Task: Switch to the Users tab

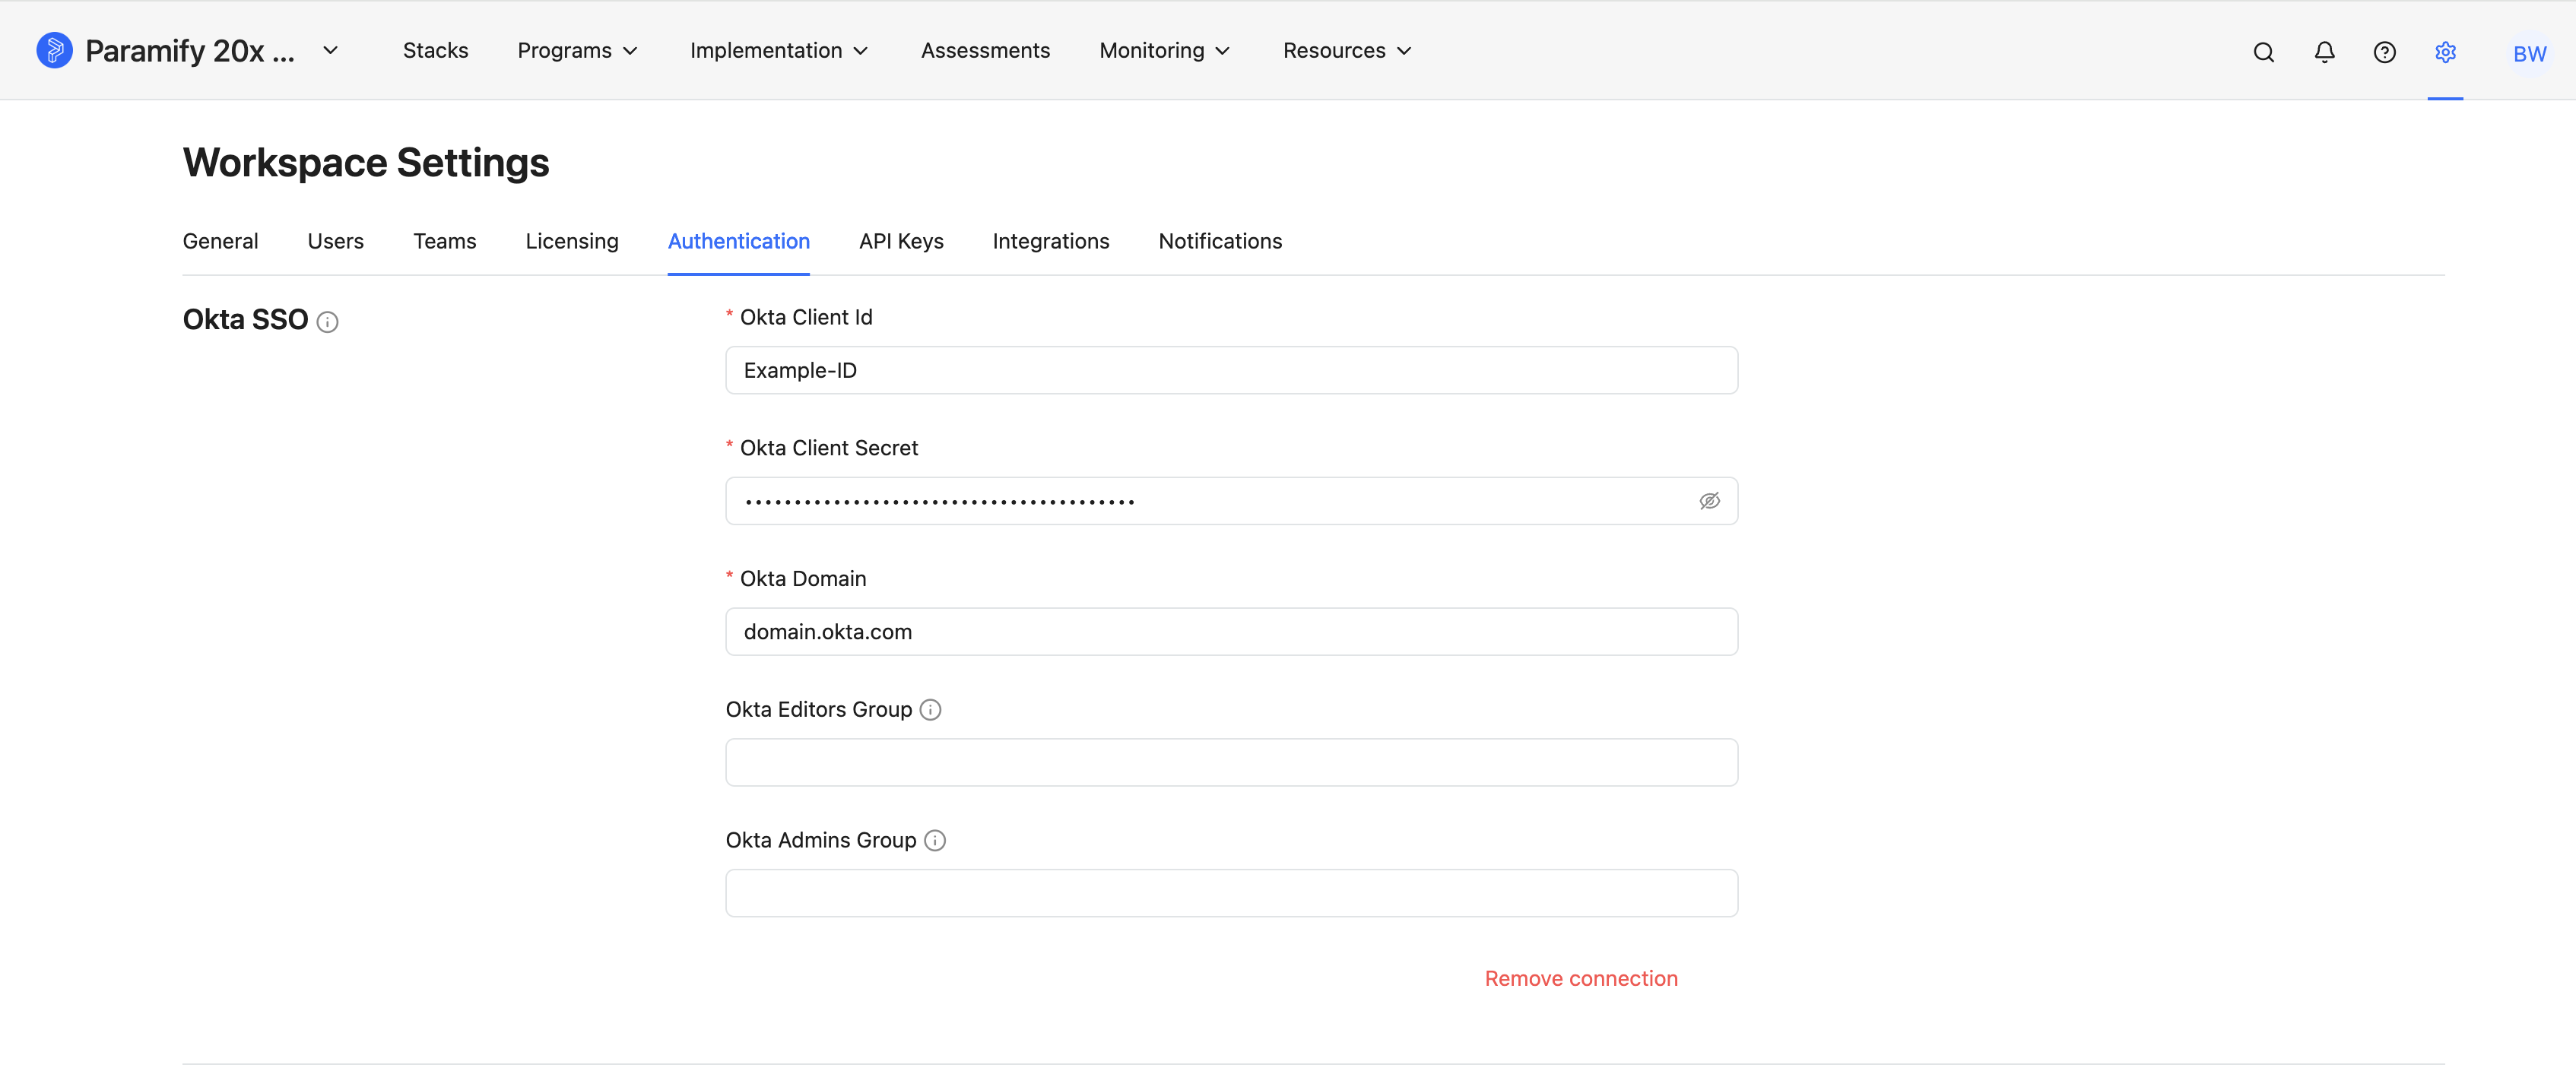Action: coord(335,242)
